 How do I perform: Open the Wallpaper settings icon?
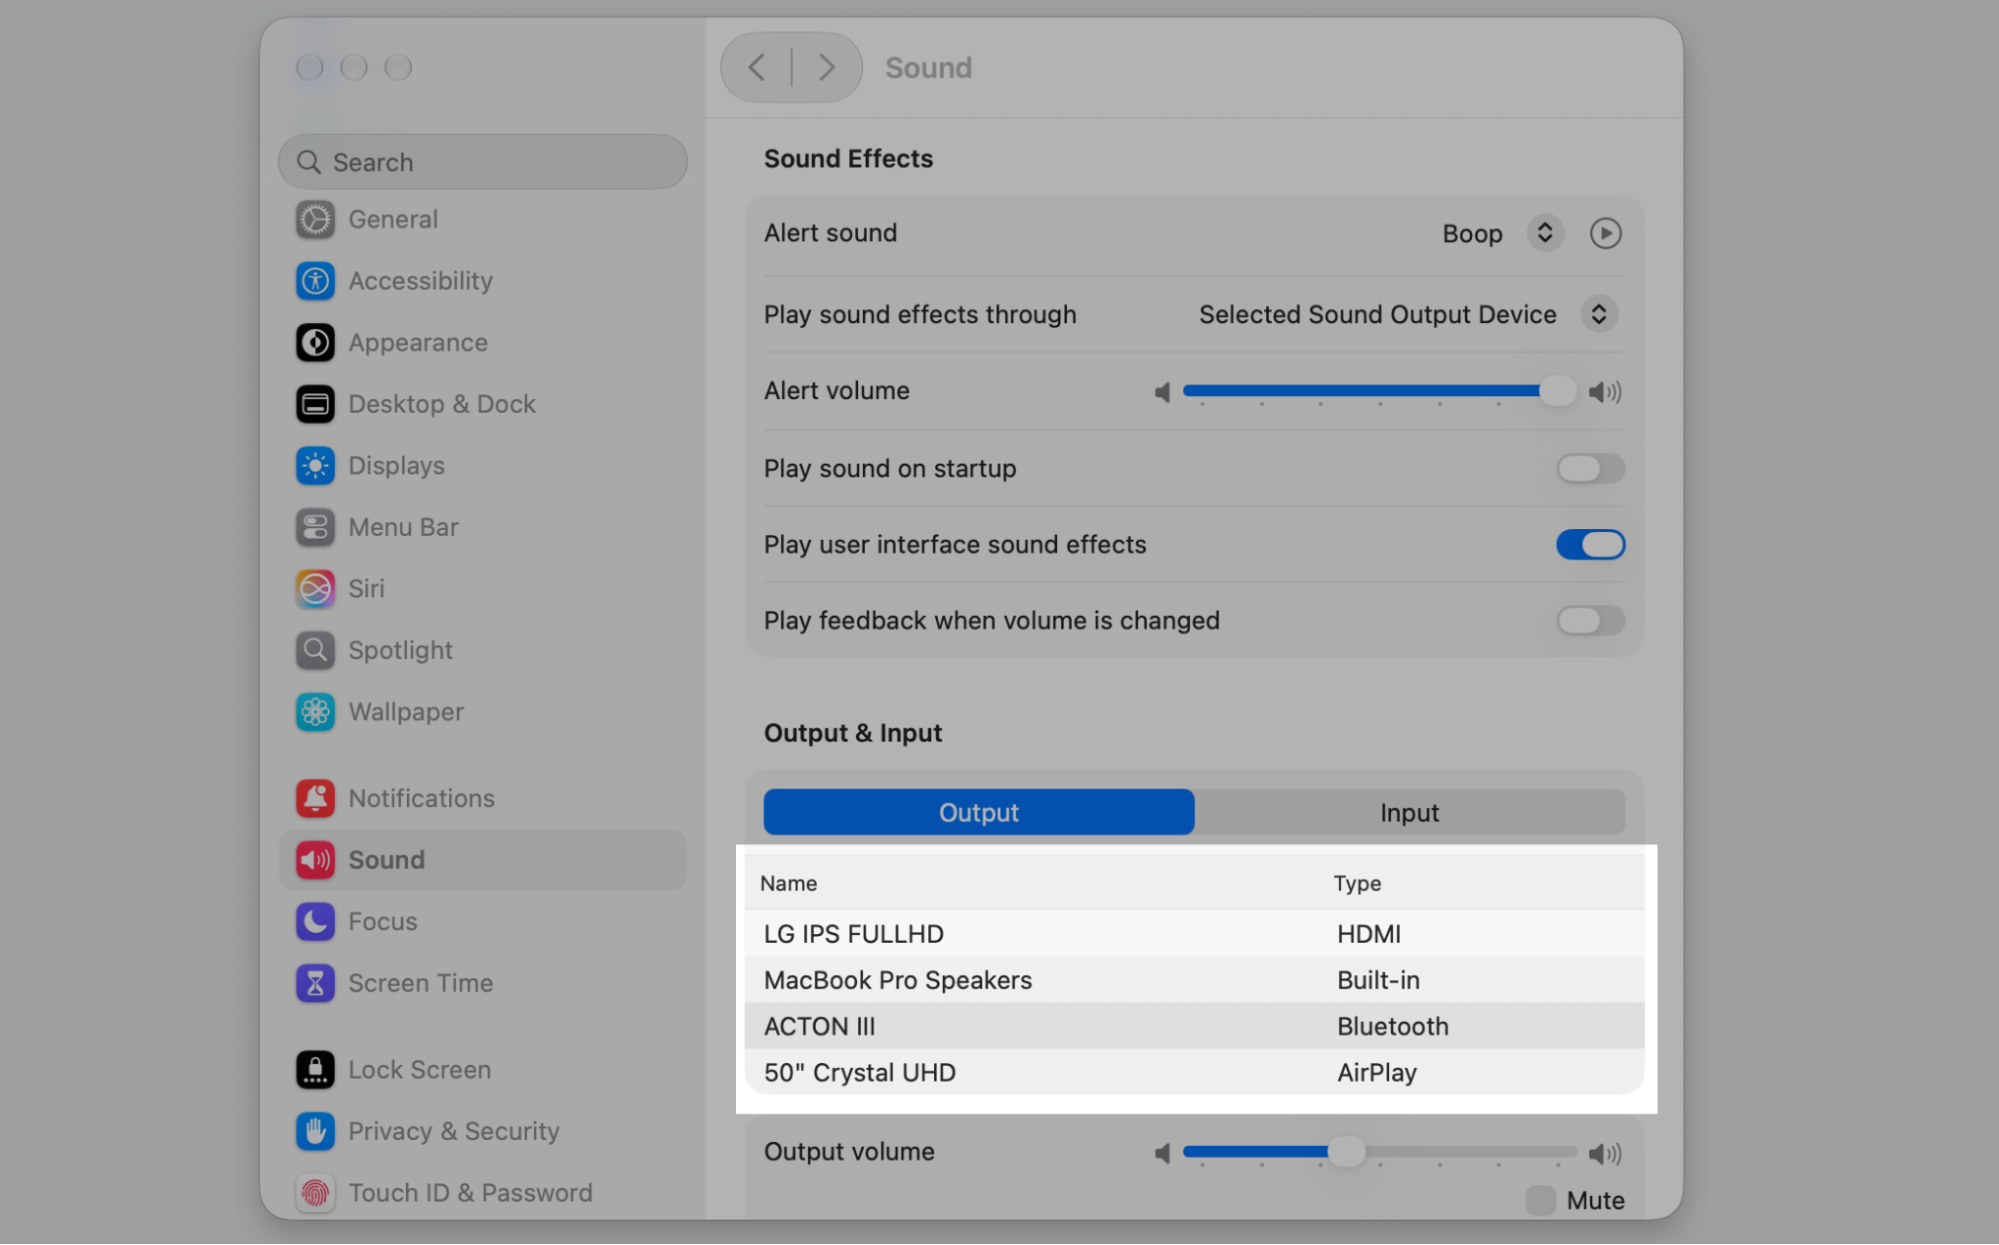(315, 712)
